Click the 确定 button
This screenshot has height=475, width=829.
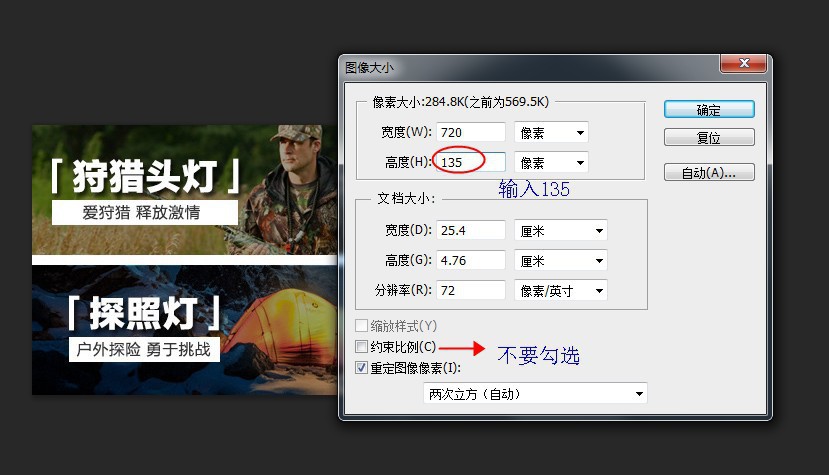pyautogui.click(x=709, y=109)
